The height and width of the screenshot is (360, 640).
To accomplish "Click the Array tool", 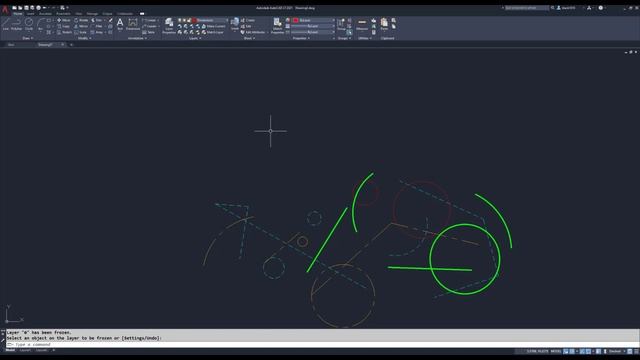I will tap(97, 32).
